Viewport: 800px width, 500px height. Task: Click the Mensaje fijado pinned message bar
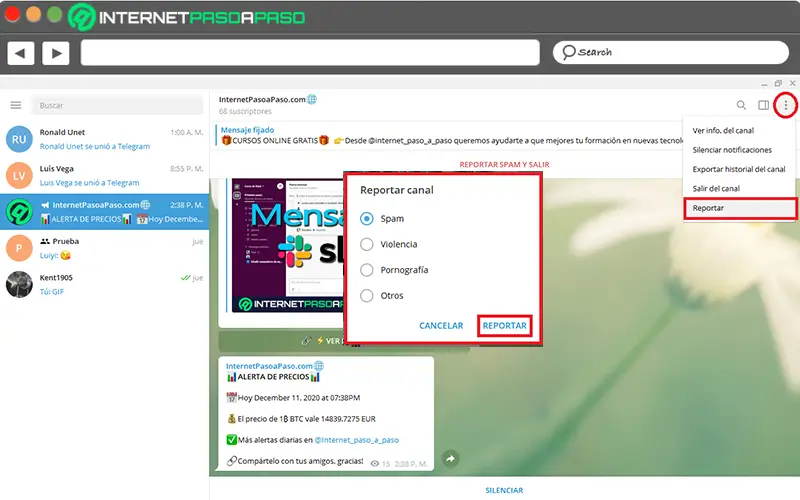pyautogui.click(x=449, y=136)
